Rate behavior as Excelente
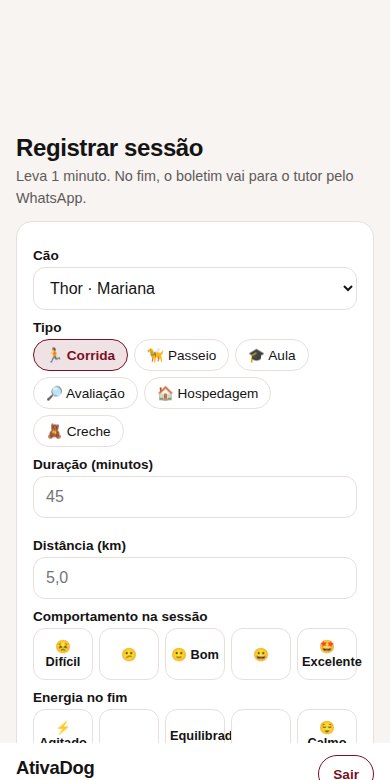Image resolution: width=390 pixels, height=780 pixels. [x=327, y=654]
